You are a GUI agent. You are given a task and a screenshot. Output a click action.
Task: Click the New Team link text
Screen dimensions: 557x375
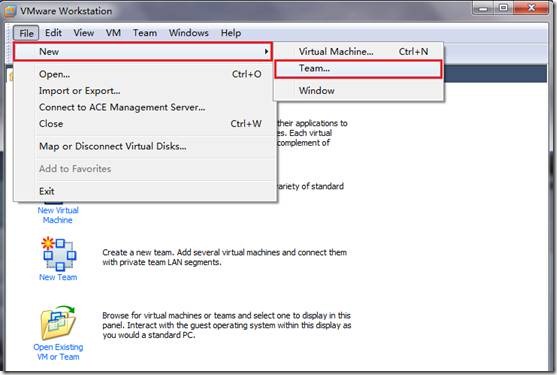(58, 277)
